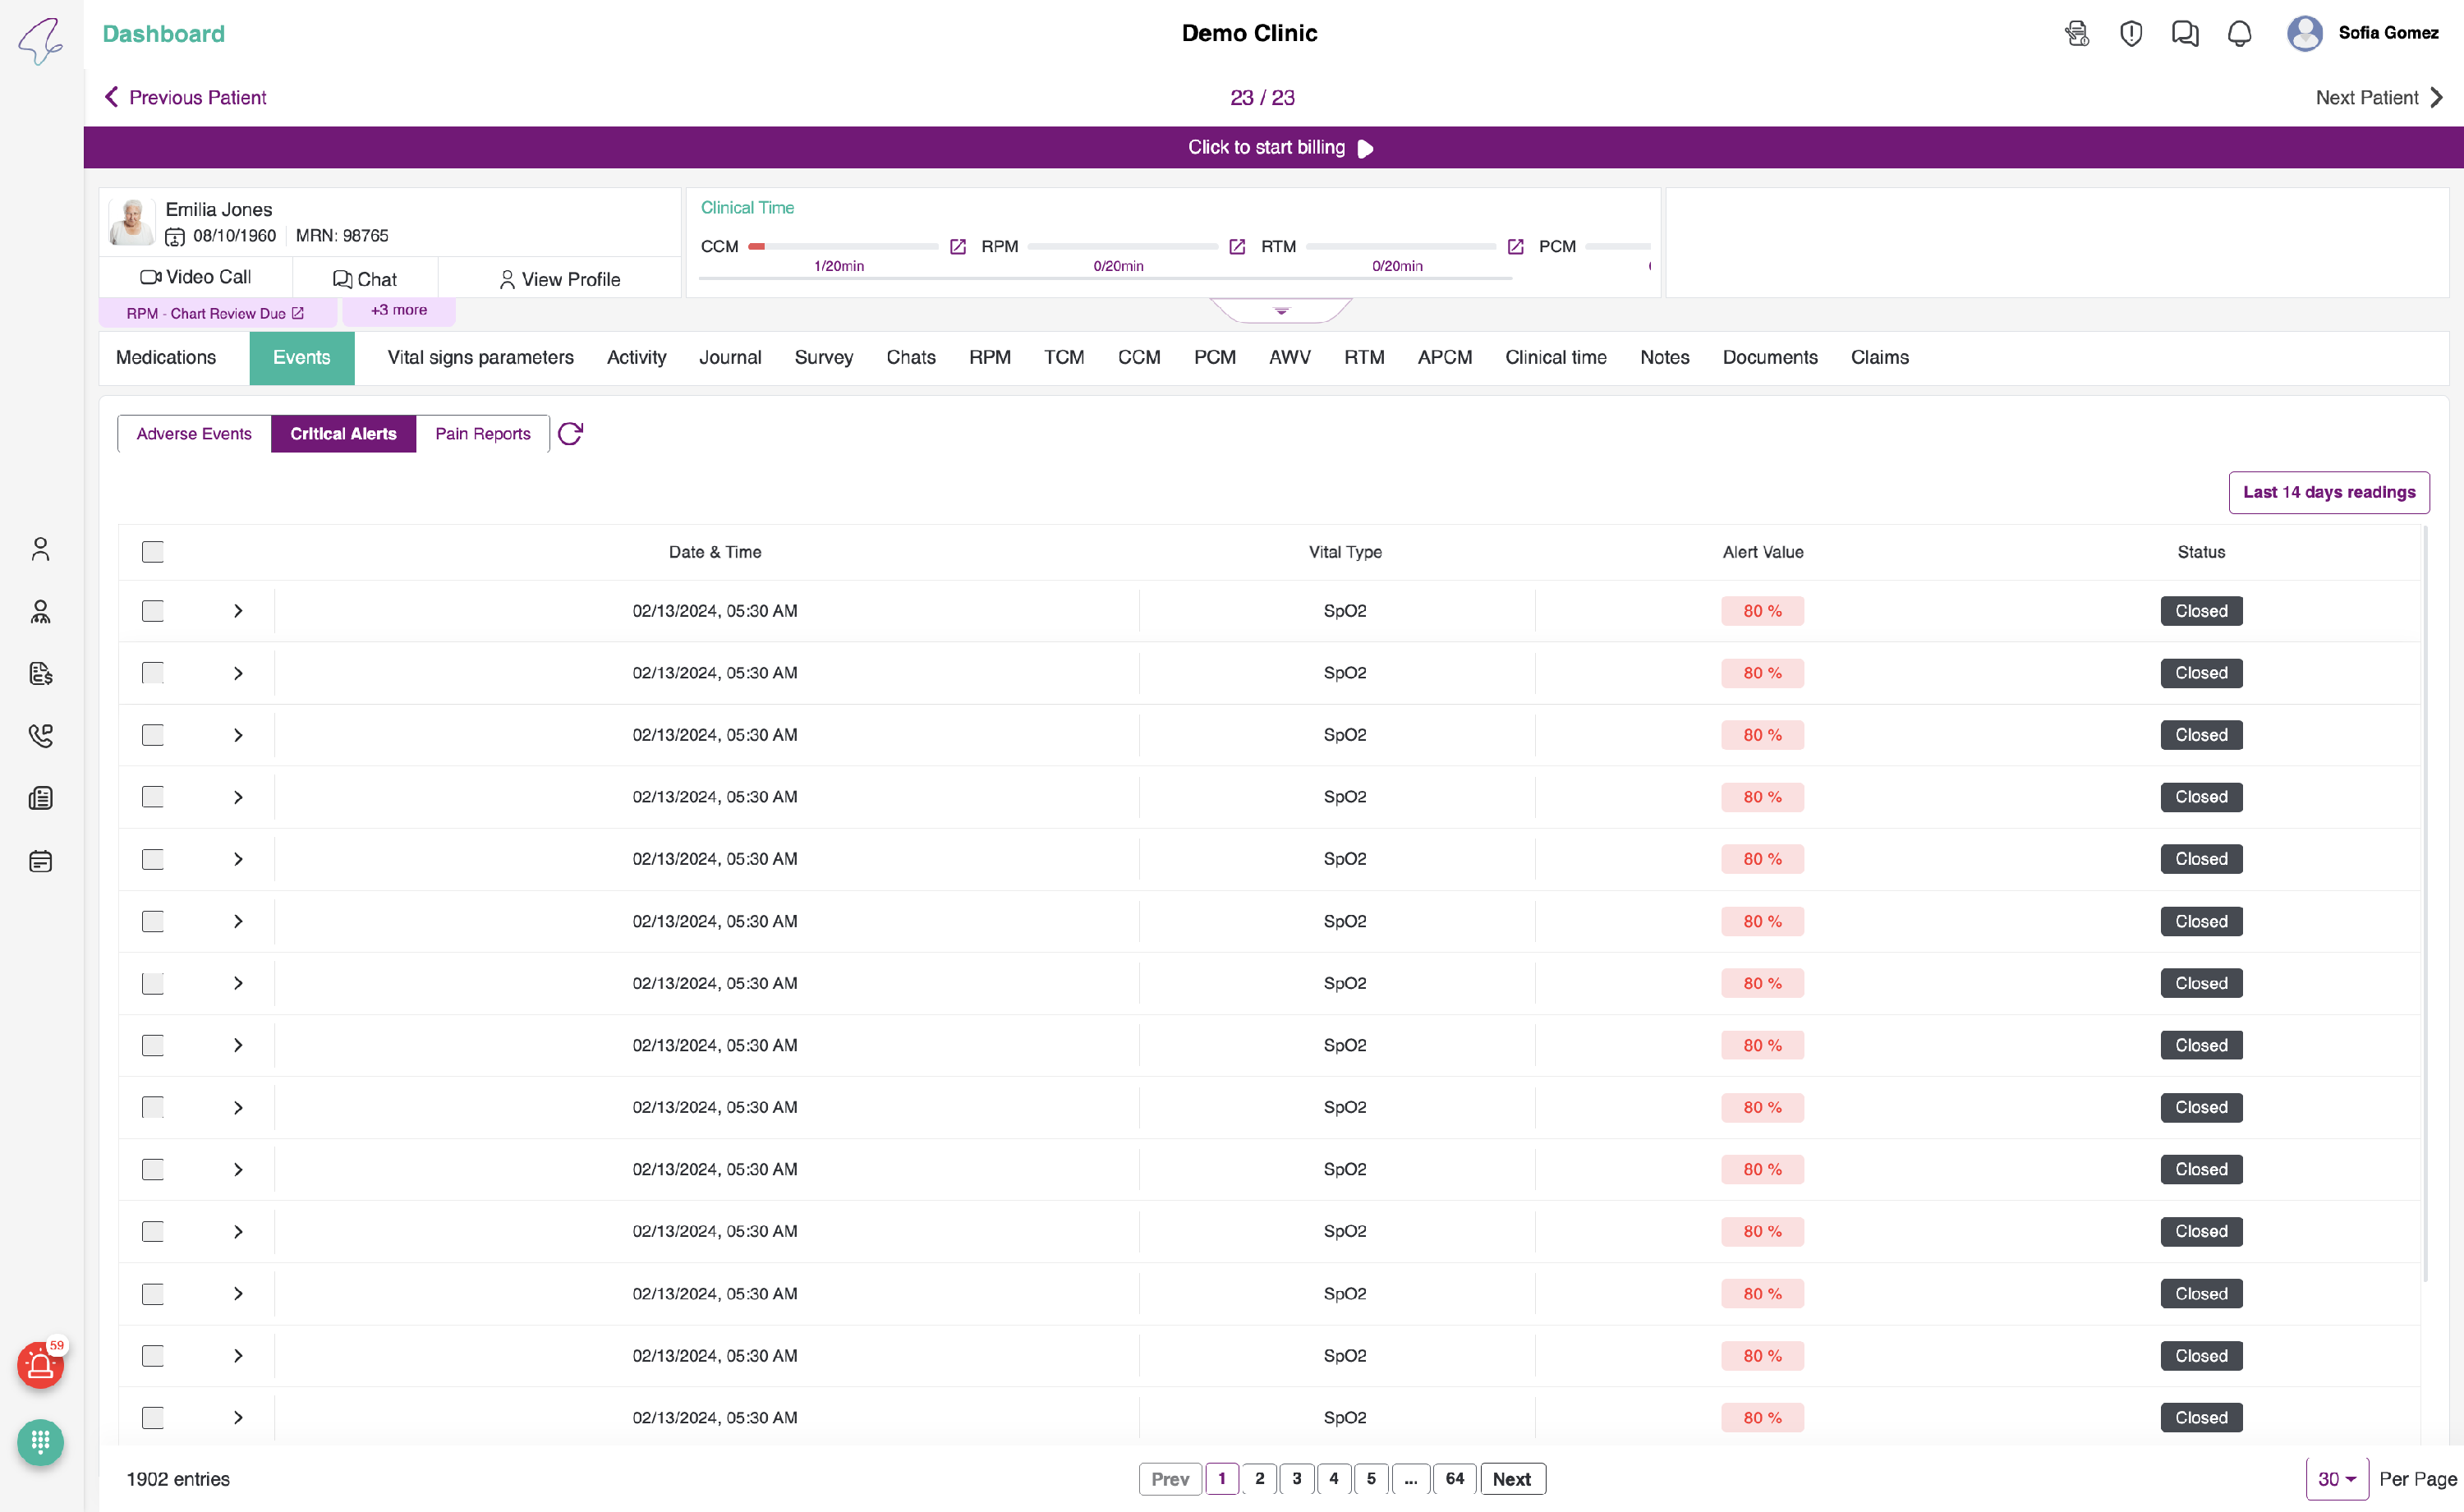Switch to Vital signs parameters tab
The image size is (2464, 1512).
(x=480, y=357)
